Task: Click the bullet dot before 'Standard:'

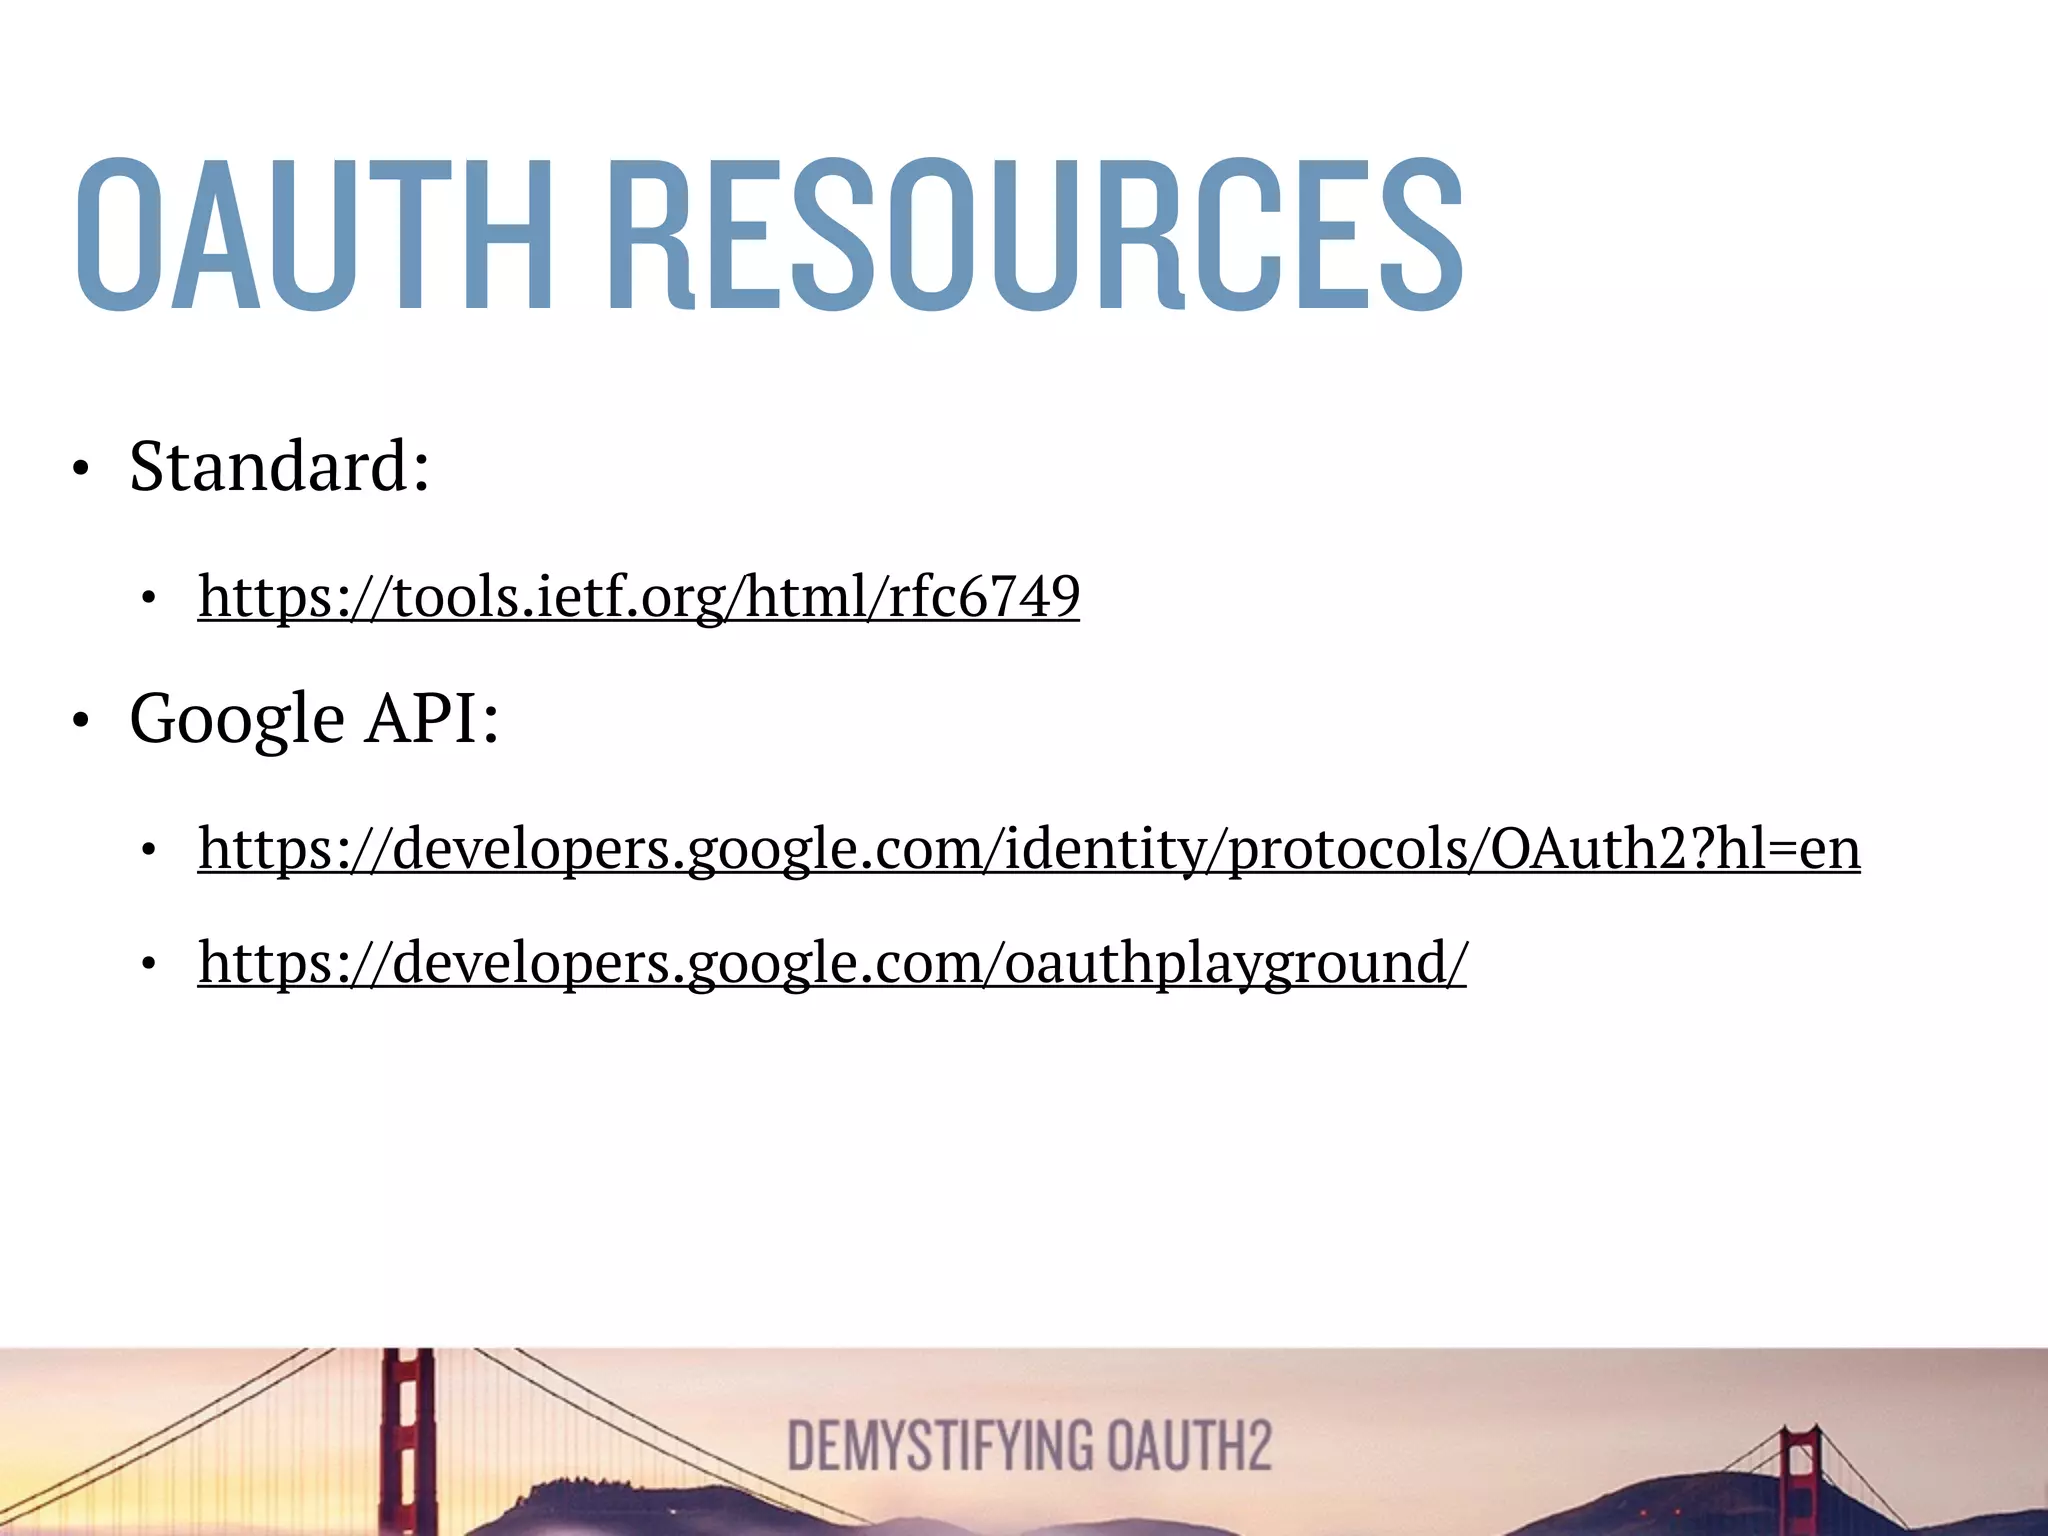Action: point(81,468)
